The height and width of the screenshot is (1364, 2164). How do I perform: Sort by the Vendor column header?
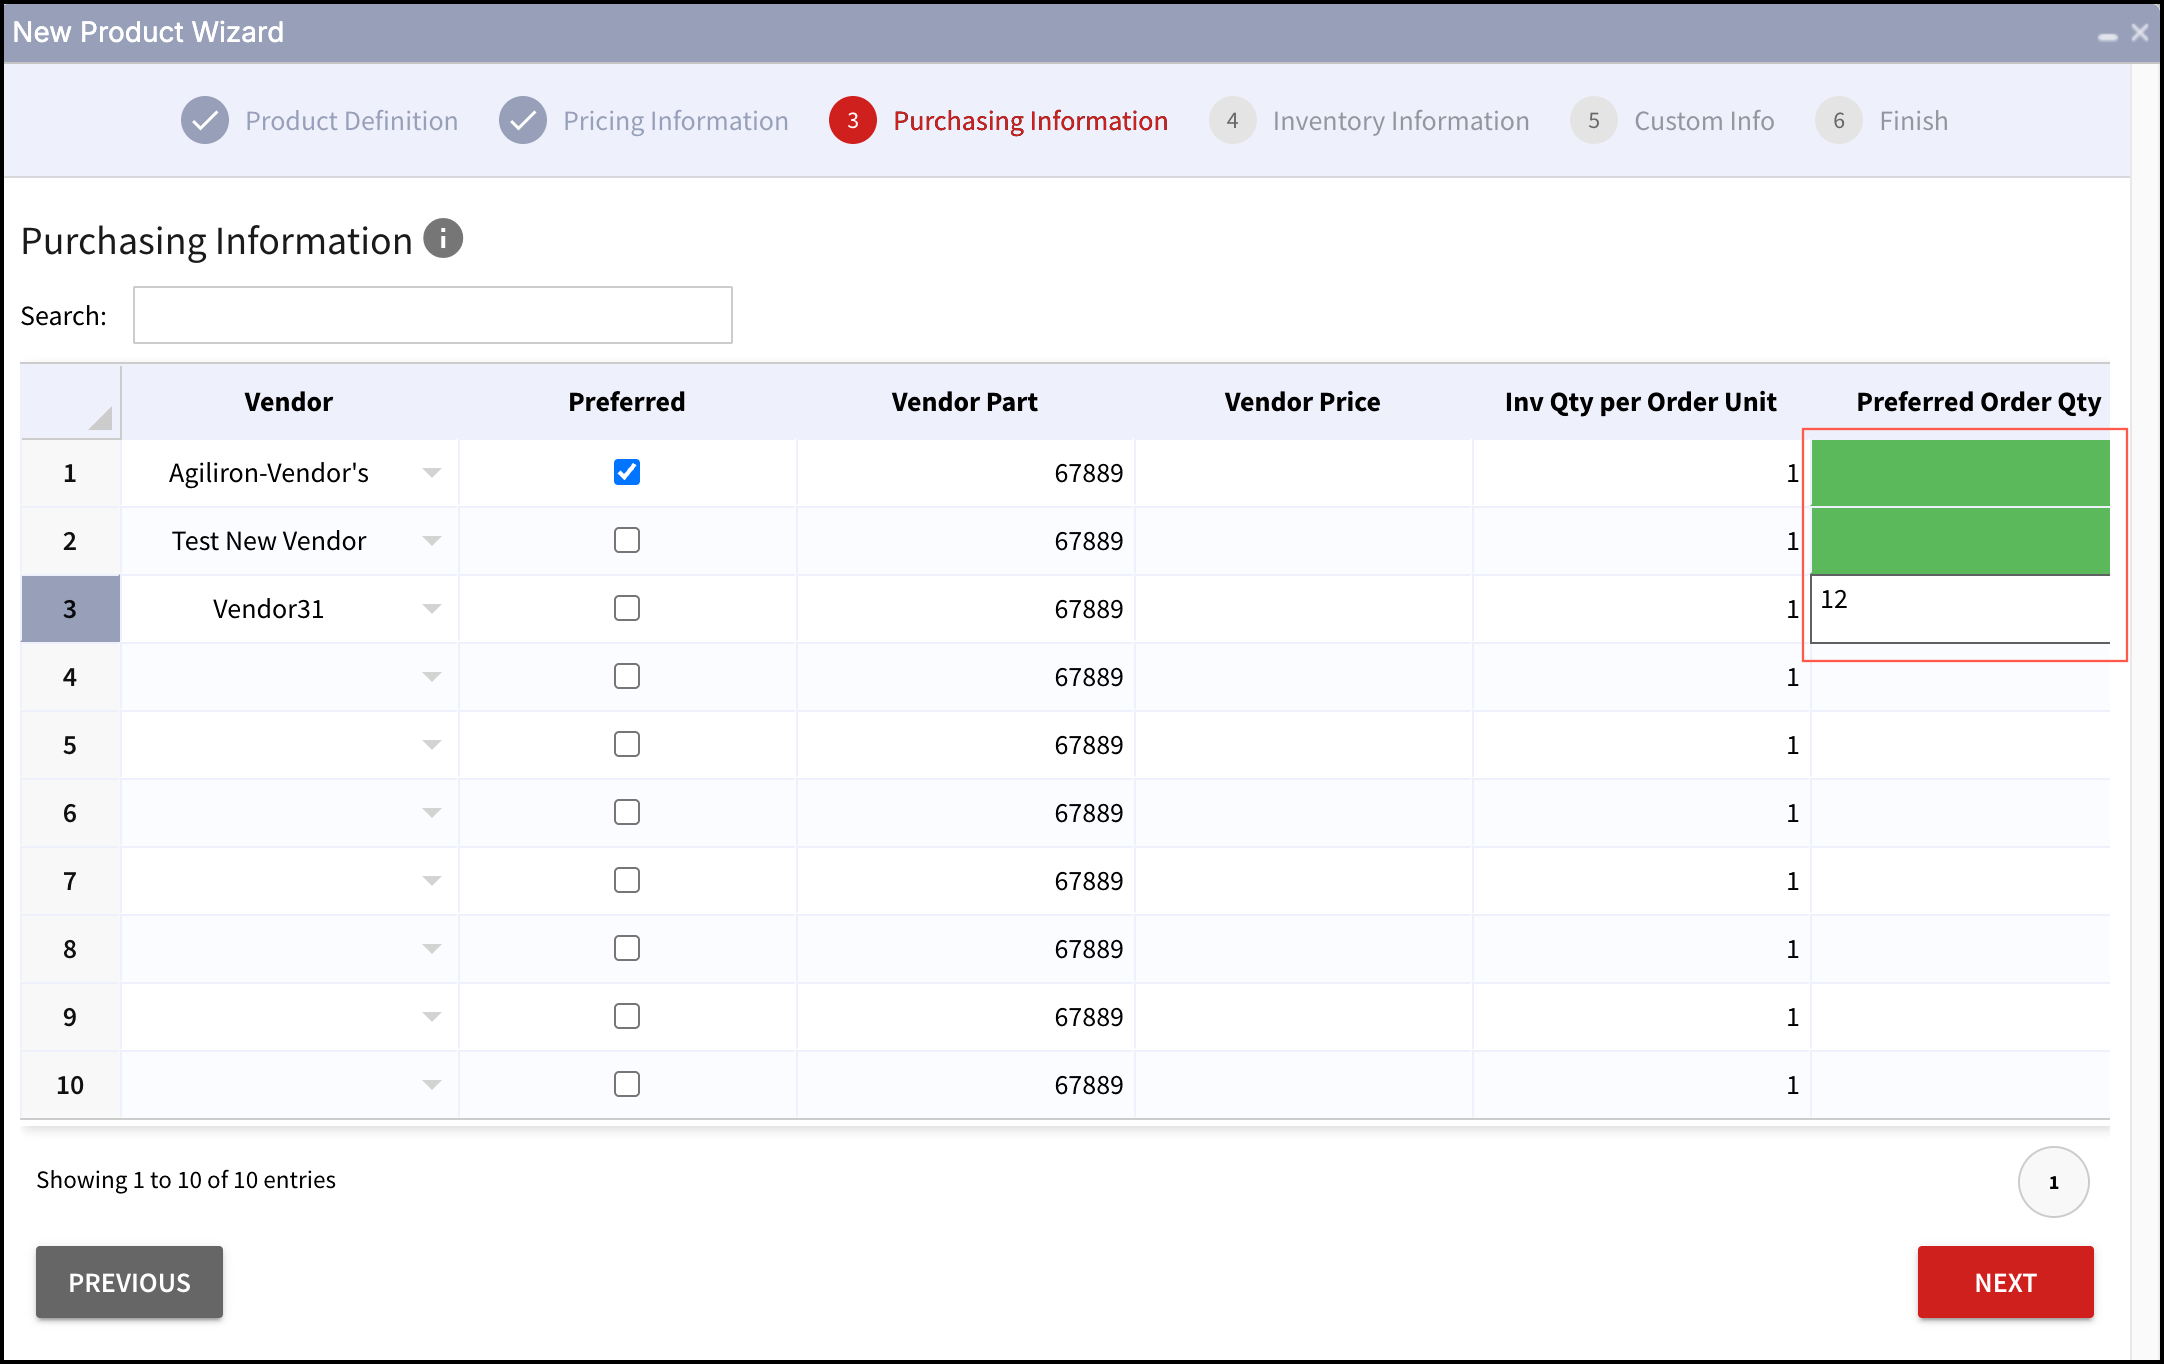(289, 402)
